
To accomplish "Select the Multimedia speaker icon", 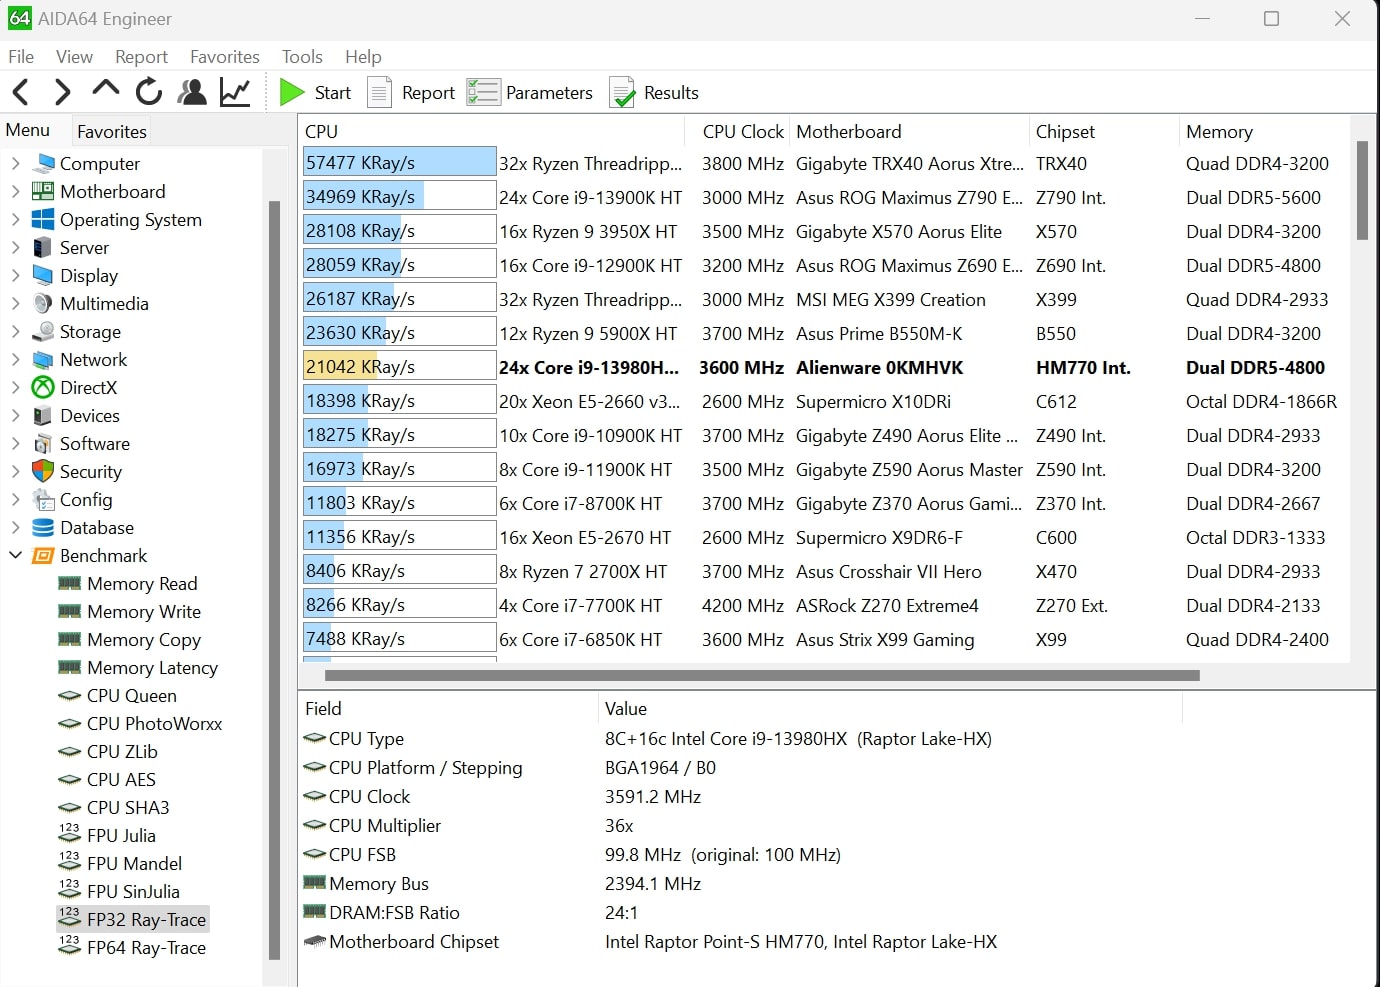I will 43,303.
